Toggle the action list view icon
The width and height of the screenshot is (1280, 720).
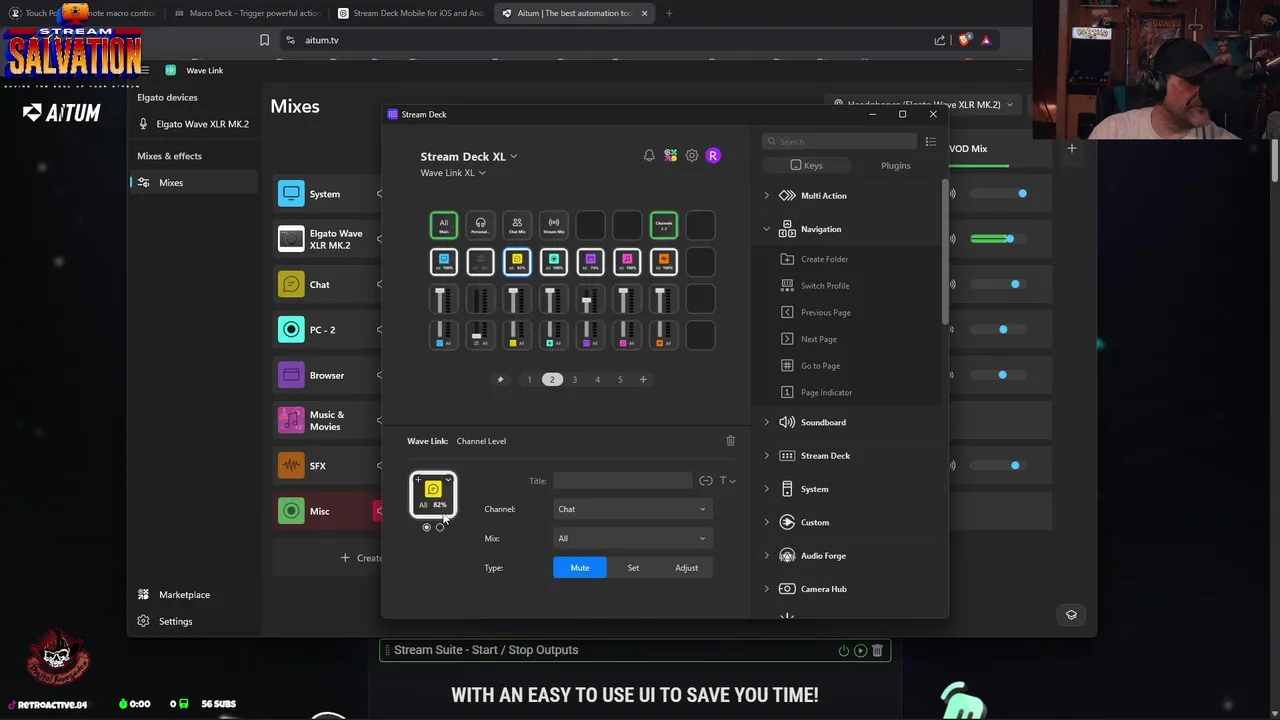tap(930, 142)
